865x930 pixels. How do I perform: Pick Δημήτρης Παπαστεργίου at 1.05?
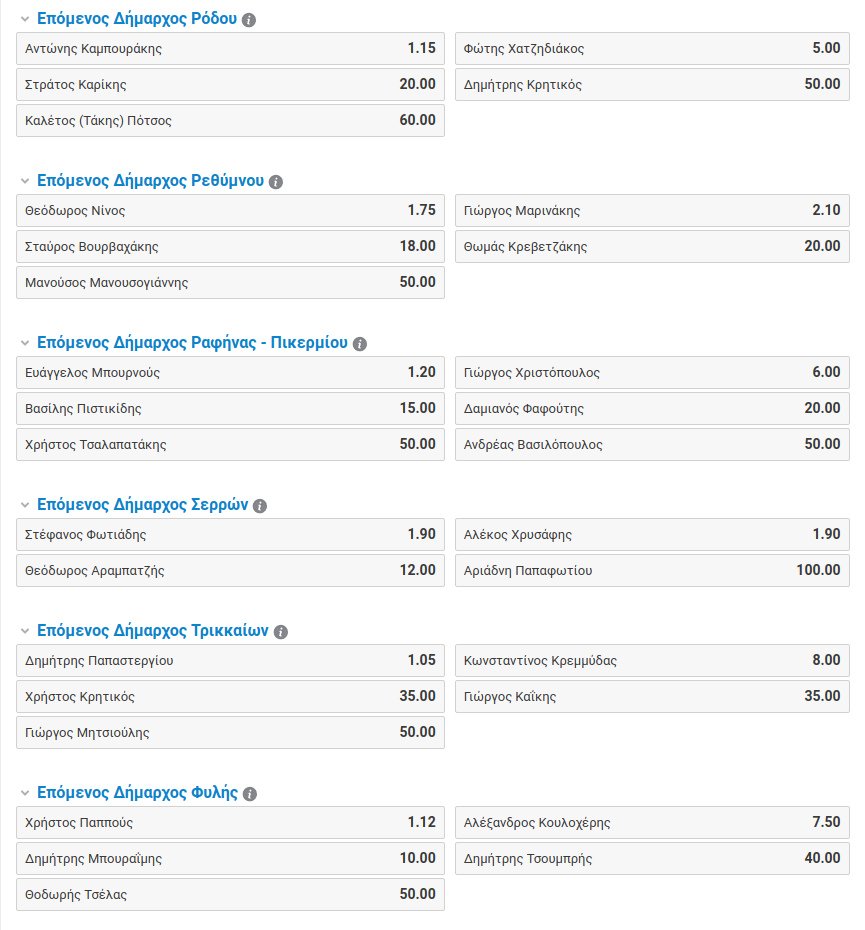pyautogui.click(x=230, y=661)
